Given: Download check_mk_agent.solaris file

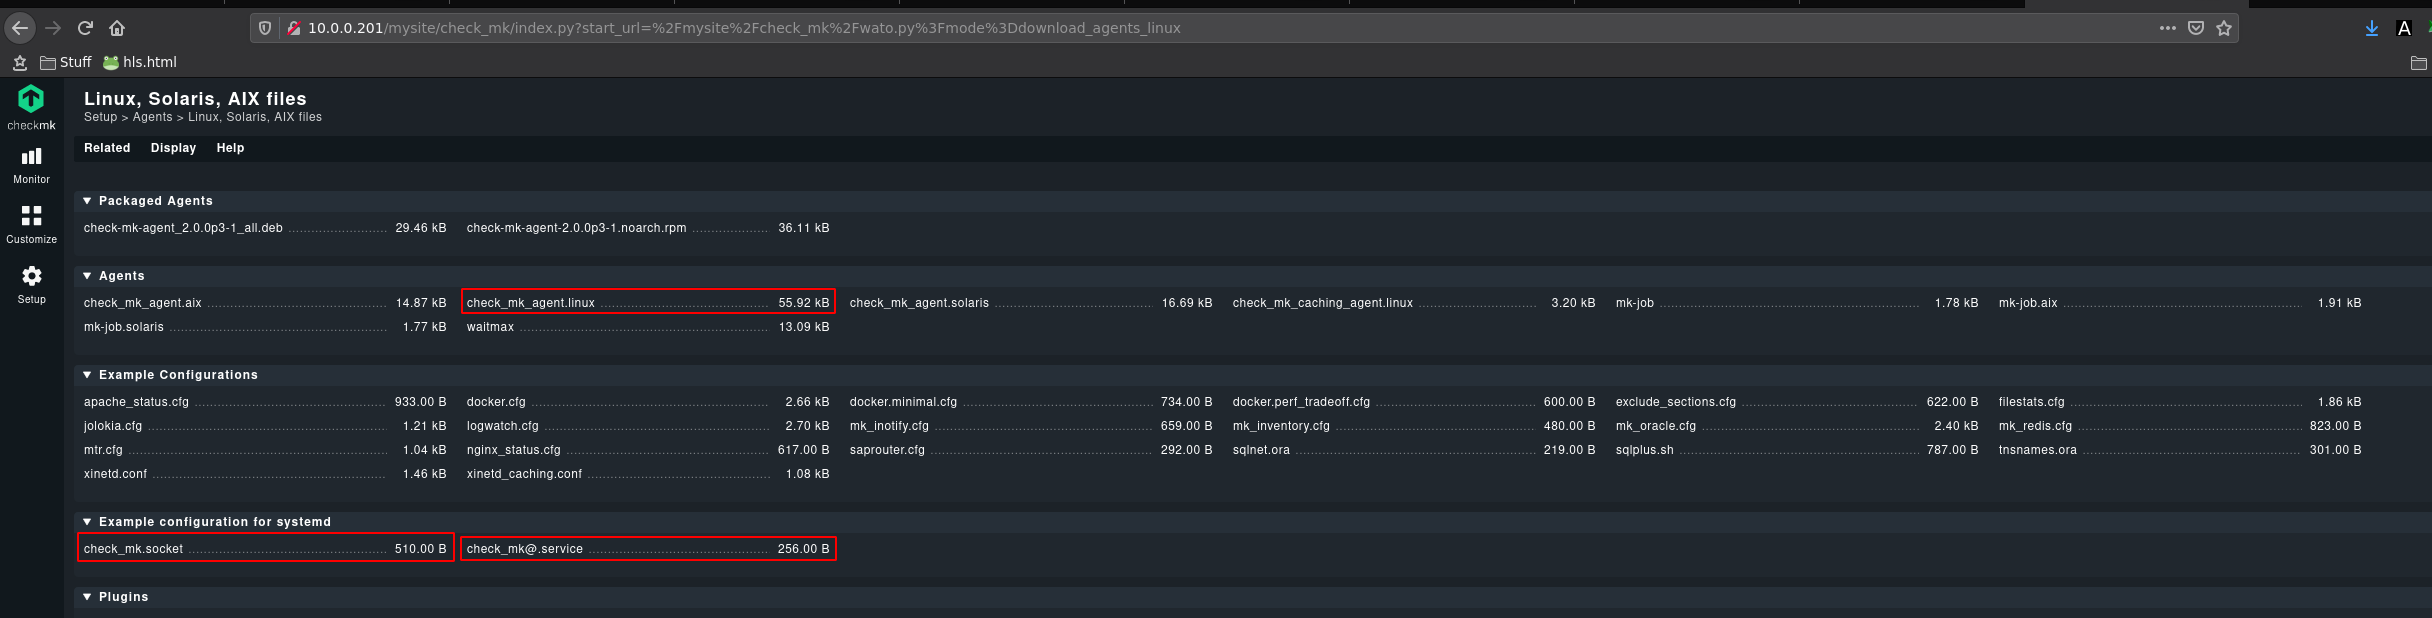Looking at the screenshot, I should click(x=919, y=303).
